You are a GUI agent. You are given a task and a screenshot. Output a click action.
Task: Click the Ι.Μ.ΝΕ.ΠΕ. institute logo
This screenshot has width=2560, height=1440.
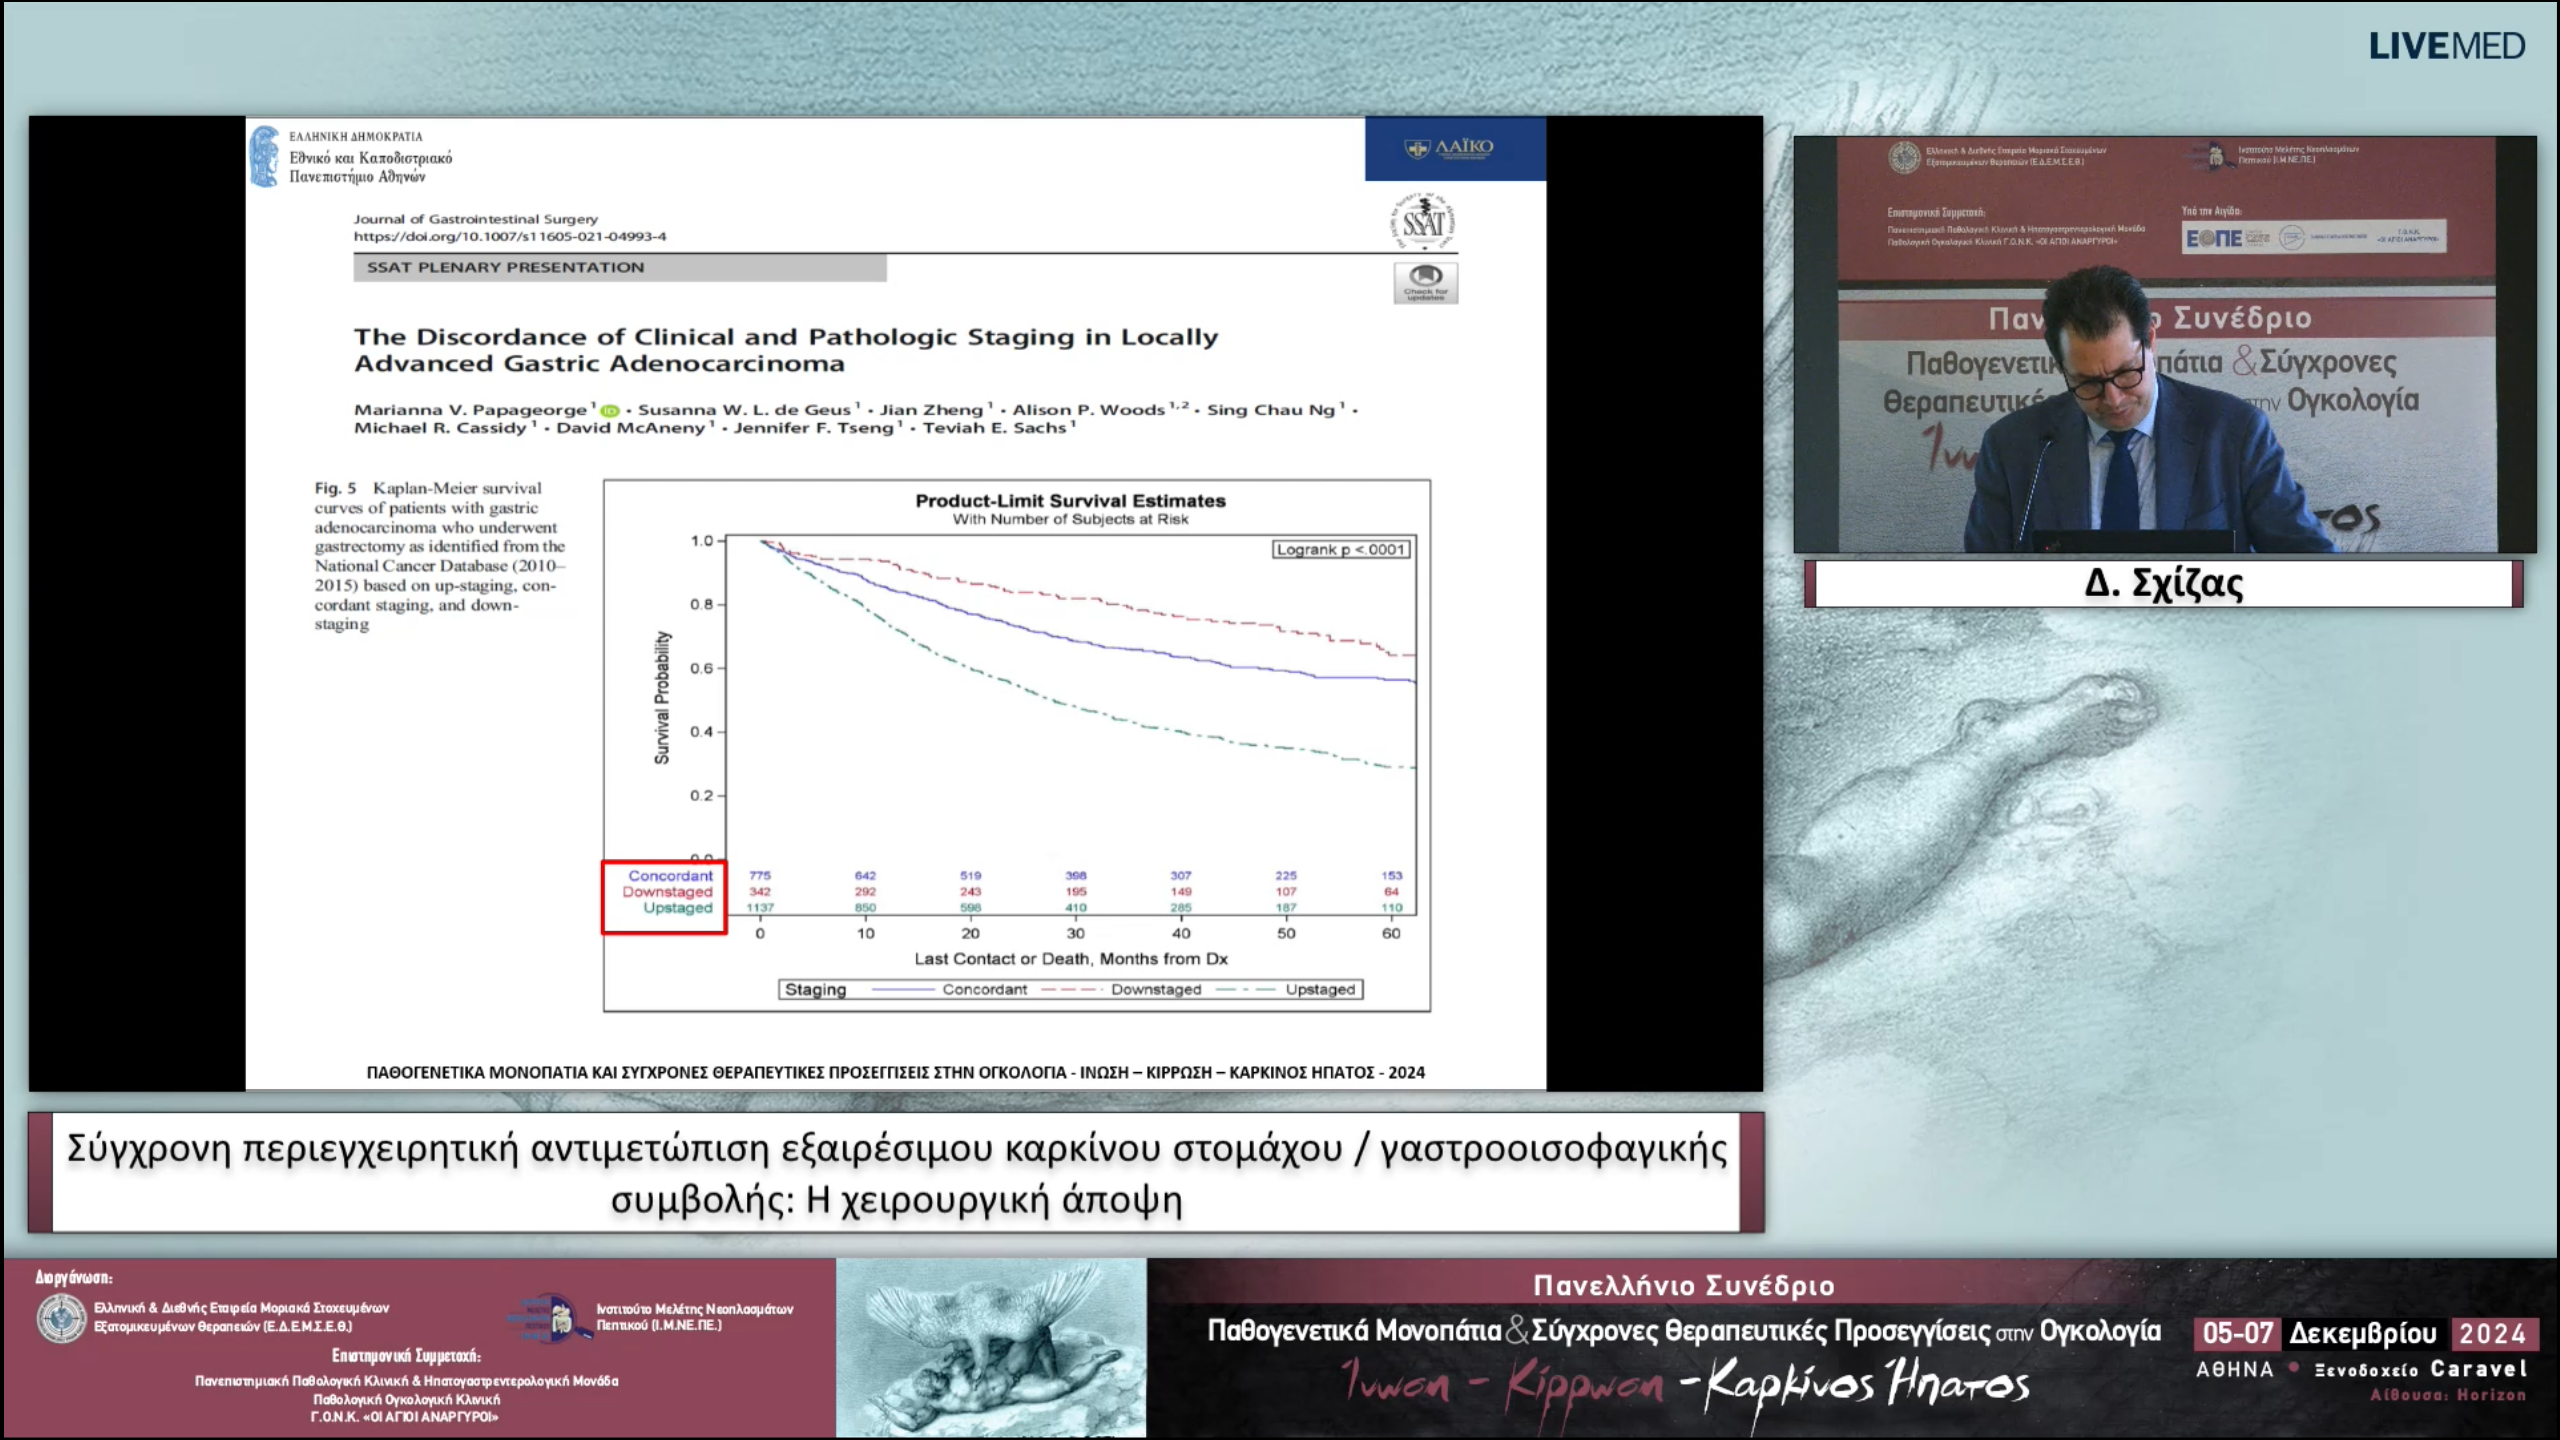tap(548, 1317)
